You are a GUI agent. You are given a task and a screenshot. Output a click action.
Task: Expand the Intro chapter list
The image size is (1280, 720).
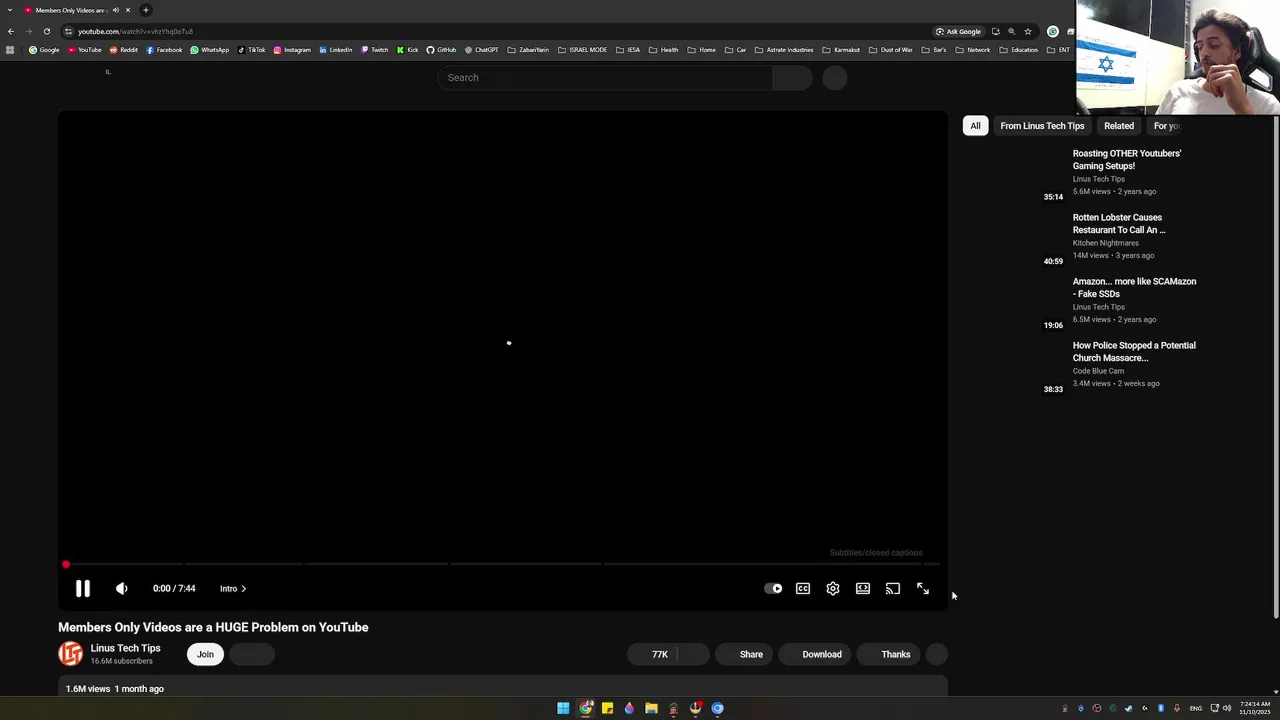click(233, 589)
